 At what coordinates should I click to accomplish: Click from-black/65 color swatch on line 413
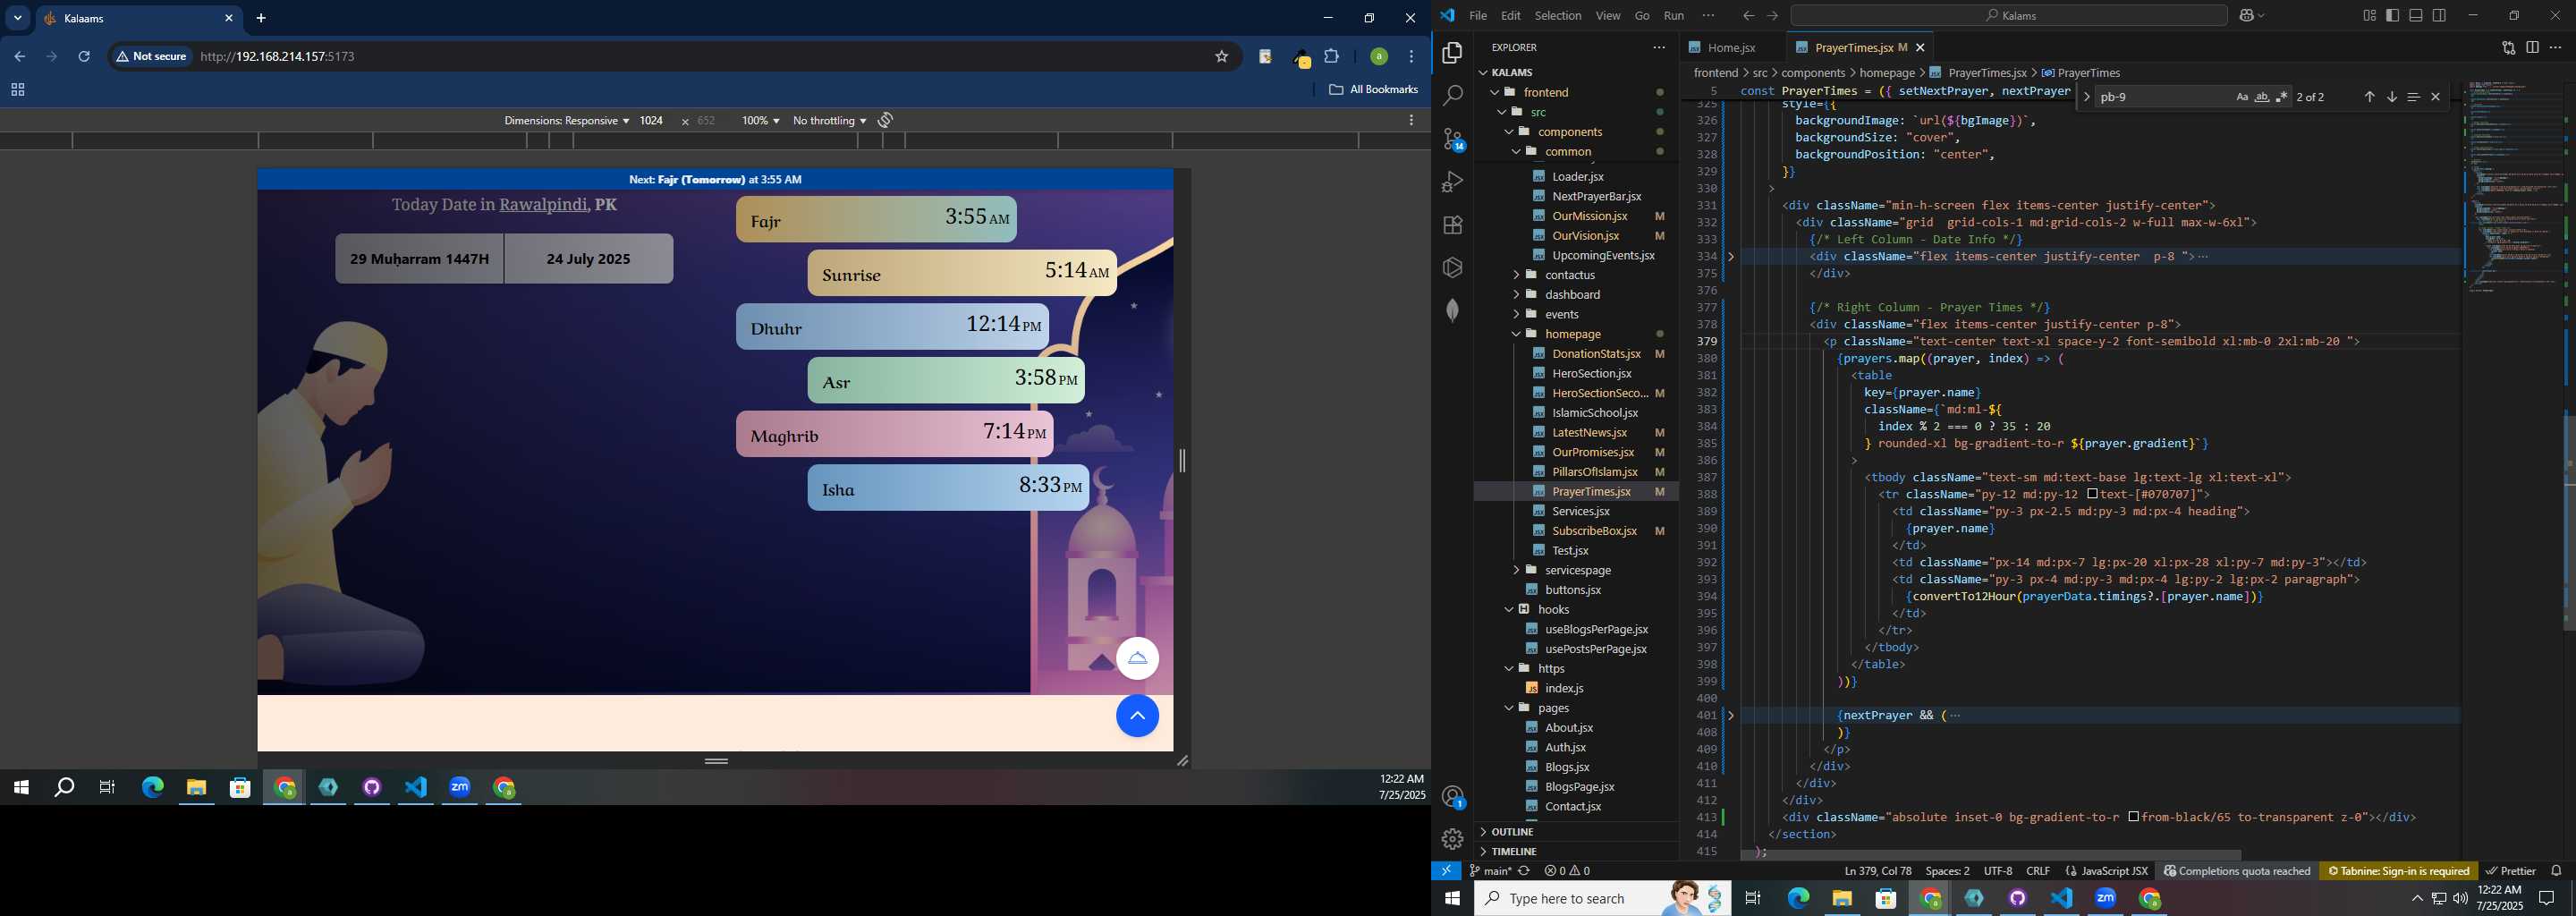(x=2133, y=817)
